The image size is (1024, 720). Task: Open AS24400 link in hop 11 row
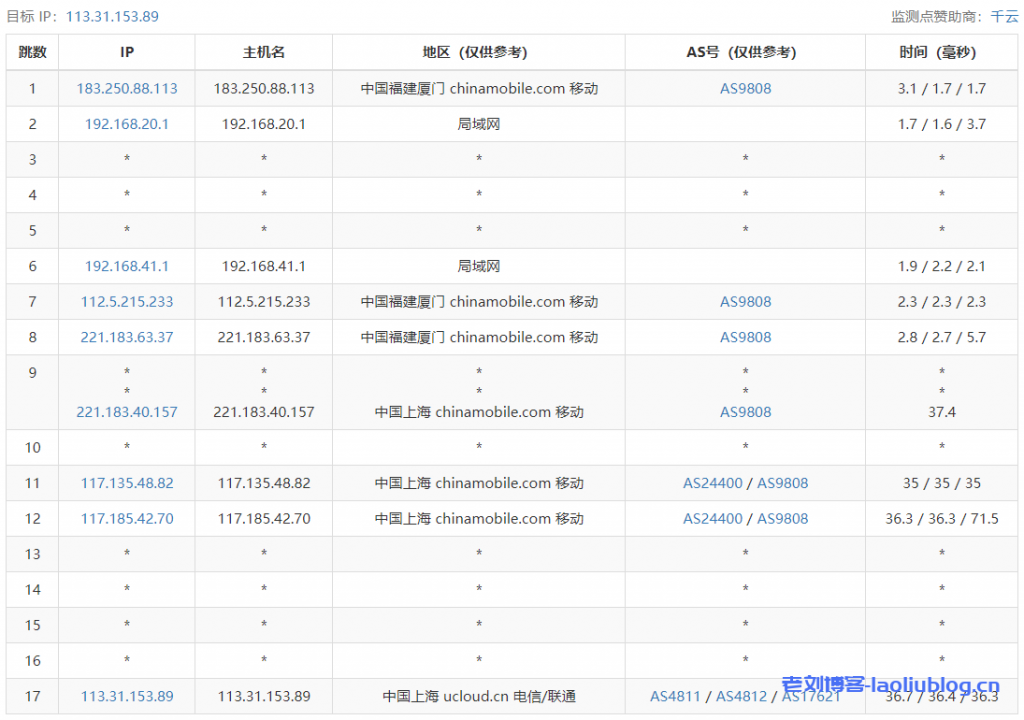click(x=713, y=483)
